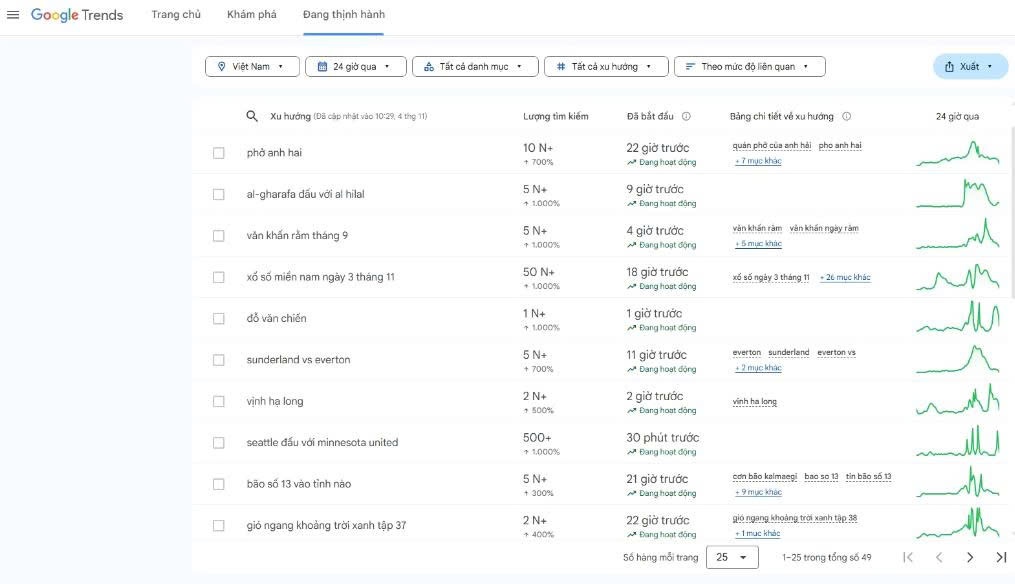Click the Google Trends logo

coord(77,15)
